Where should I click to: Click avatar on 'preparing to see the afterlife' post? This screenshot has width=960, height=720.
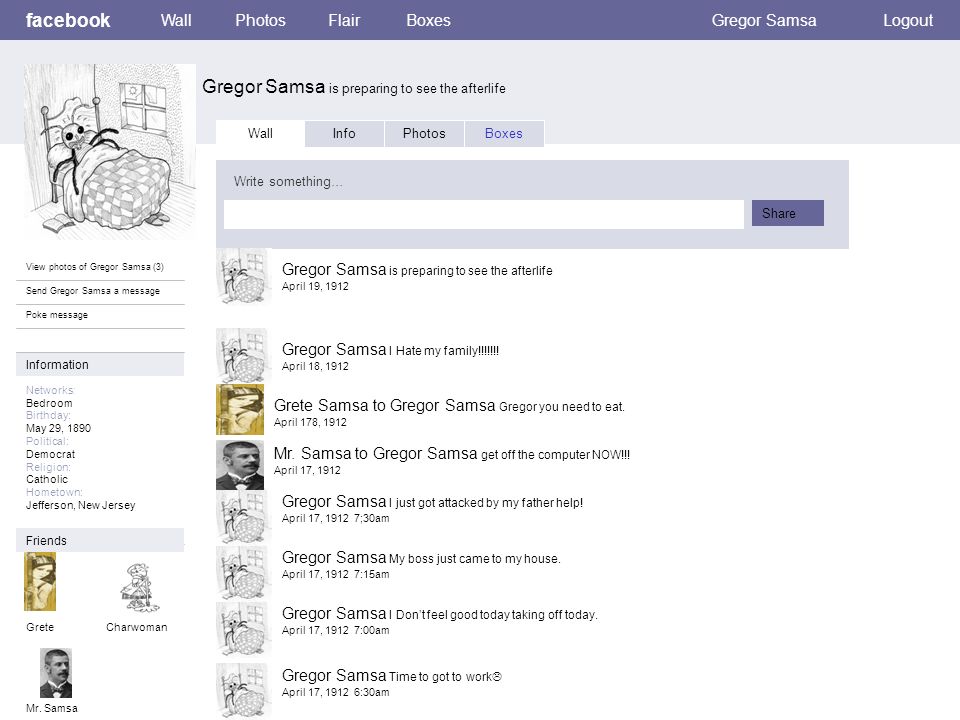[243, 276]
